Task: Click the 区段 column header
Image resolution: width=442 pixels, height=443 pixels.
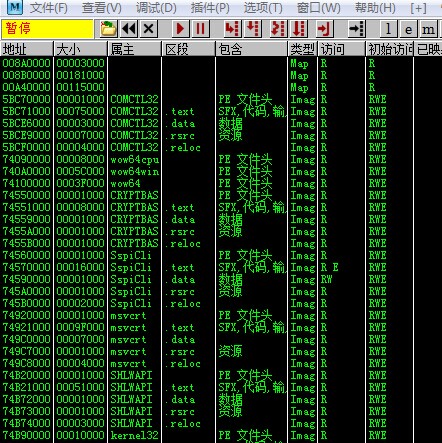Action: [188, 49]
